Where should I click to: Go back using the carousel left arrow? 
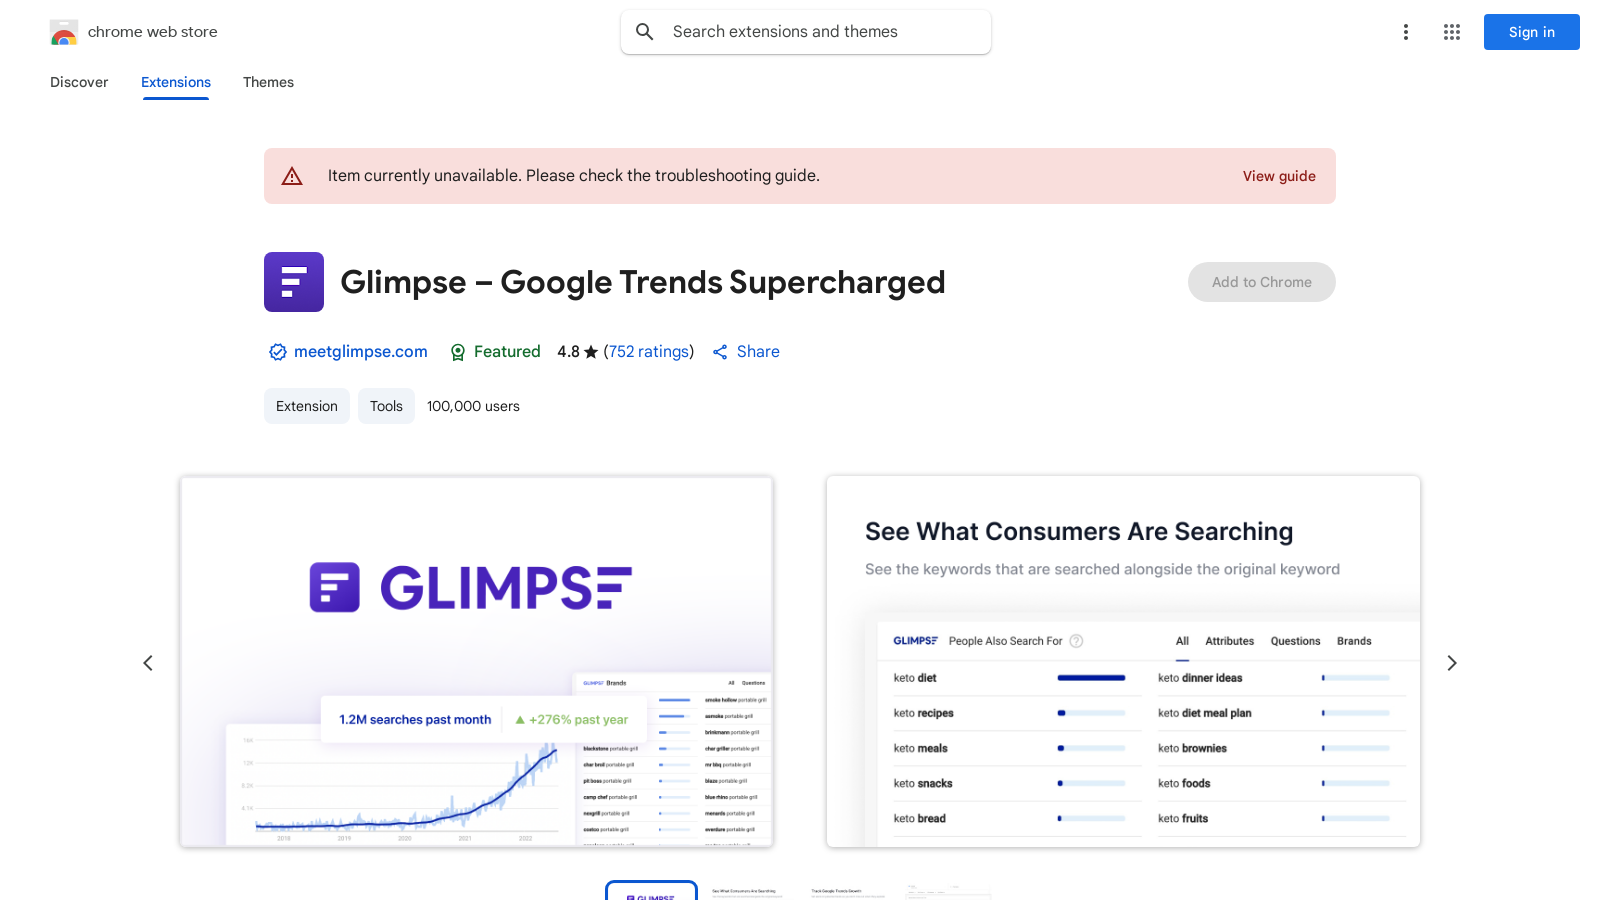click(x=148, y=662)
